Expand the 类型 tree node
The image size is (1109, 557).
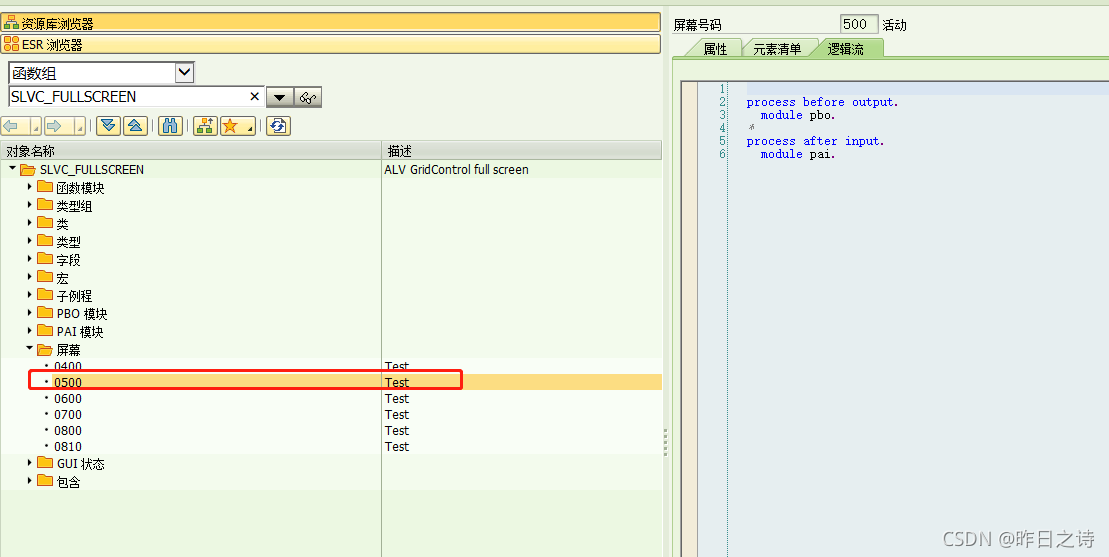(x=30, y=240)
